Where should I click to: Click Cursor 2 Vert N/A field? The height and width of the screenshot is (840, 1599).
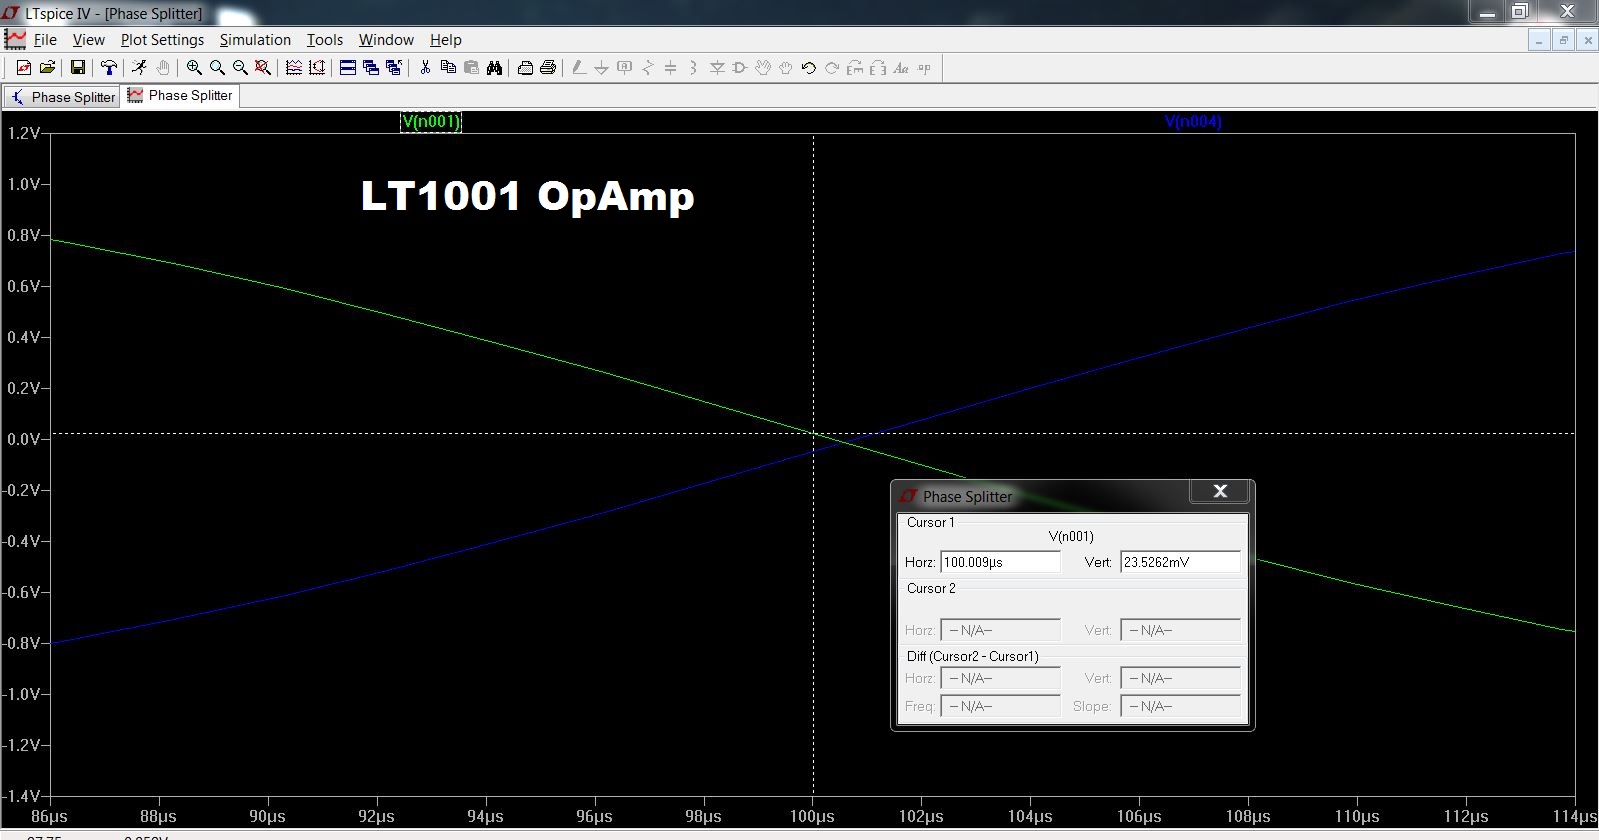[x=1180, y=630]
